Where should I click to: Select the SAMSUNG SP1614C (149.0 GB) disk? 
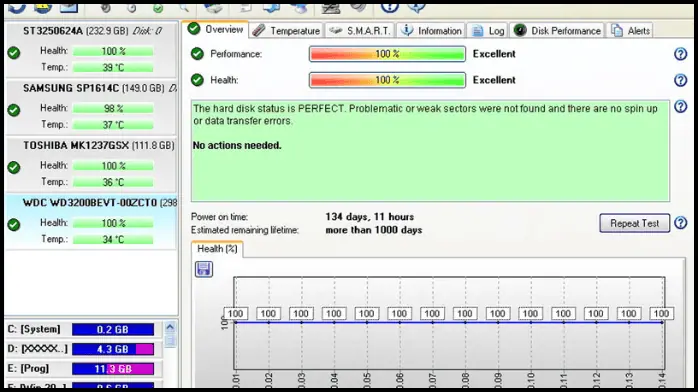pyautogui.click(x=91, y=107)
